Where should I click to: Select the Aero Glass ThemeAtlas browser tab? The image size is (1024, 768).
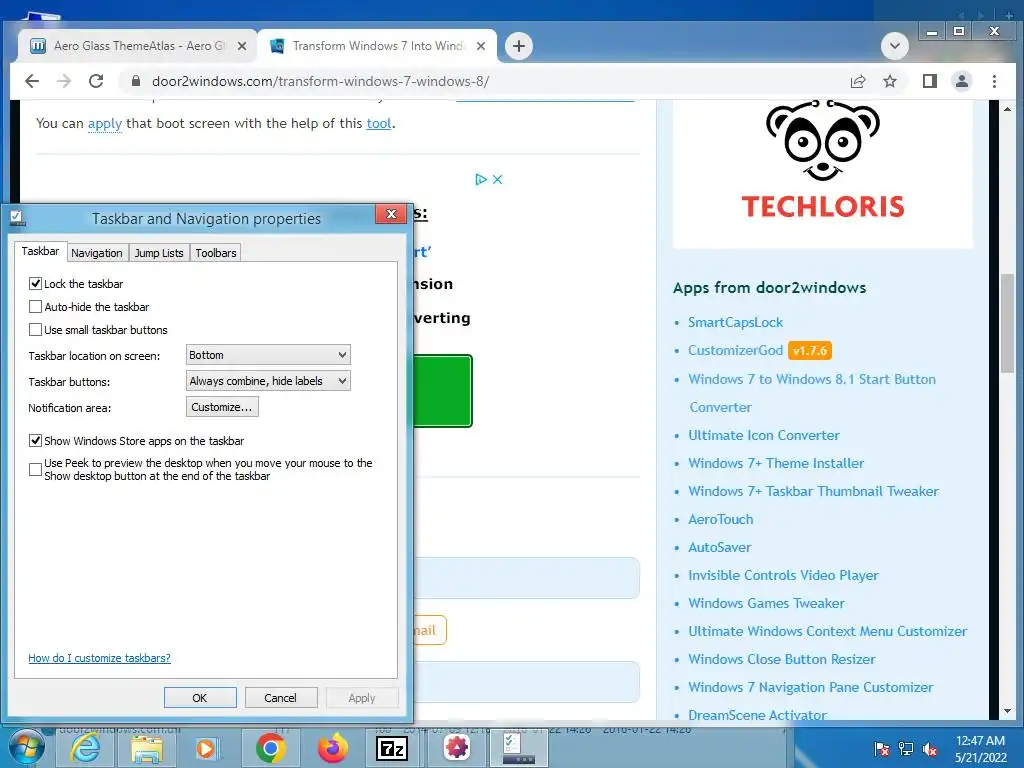[137, 46]
